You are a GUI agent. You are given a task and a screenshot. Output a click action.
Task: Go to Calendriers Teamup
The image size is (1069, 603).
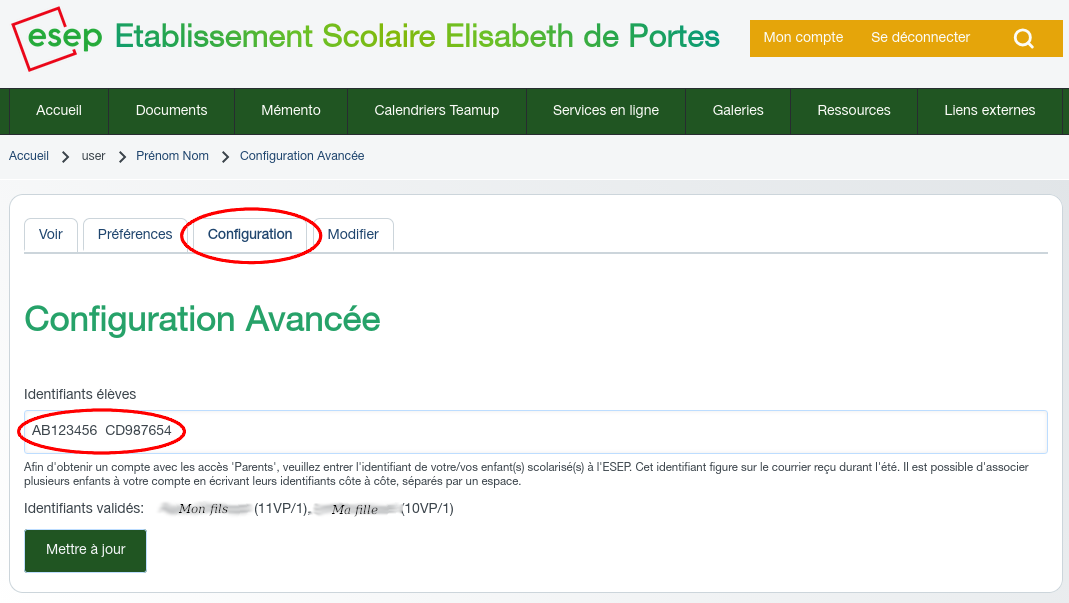[x=436, y=111]
